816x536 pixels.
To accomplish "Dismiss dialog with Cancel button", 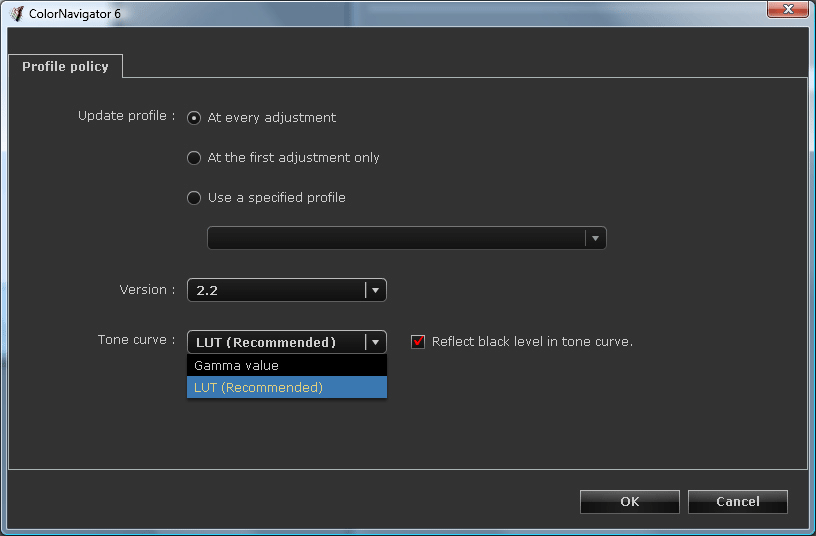I will pyautogui.click(x=737, y=502).
